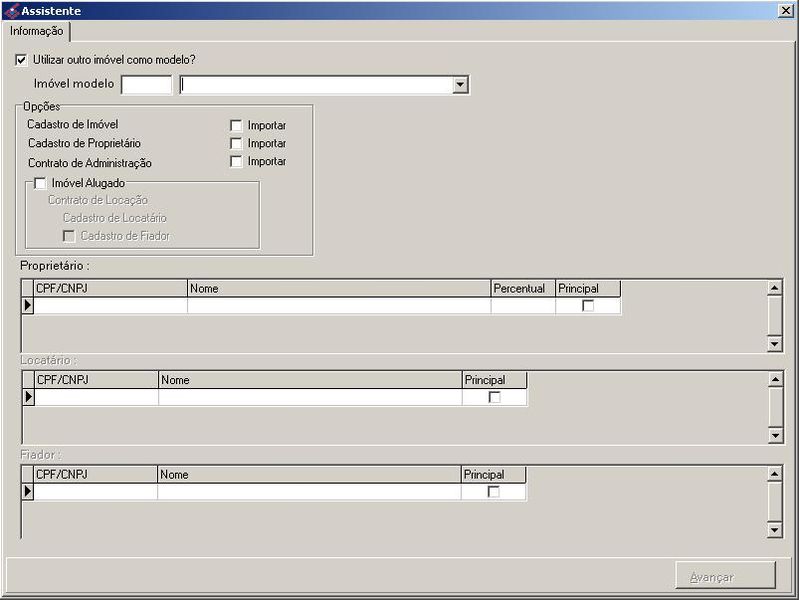Click the Assistente app icon in title bar
This screenshot has height=600, width=799.
coord(11,10)
